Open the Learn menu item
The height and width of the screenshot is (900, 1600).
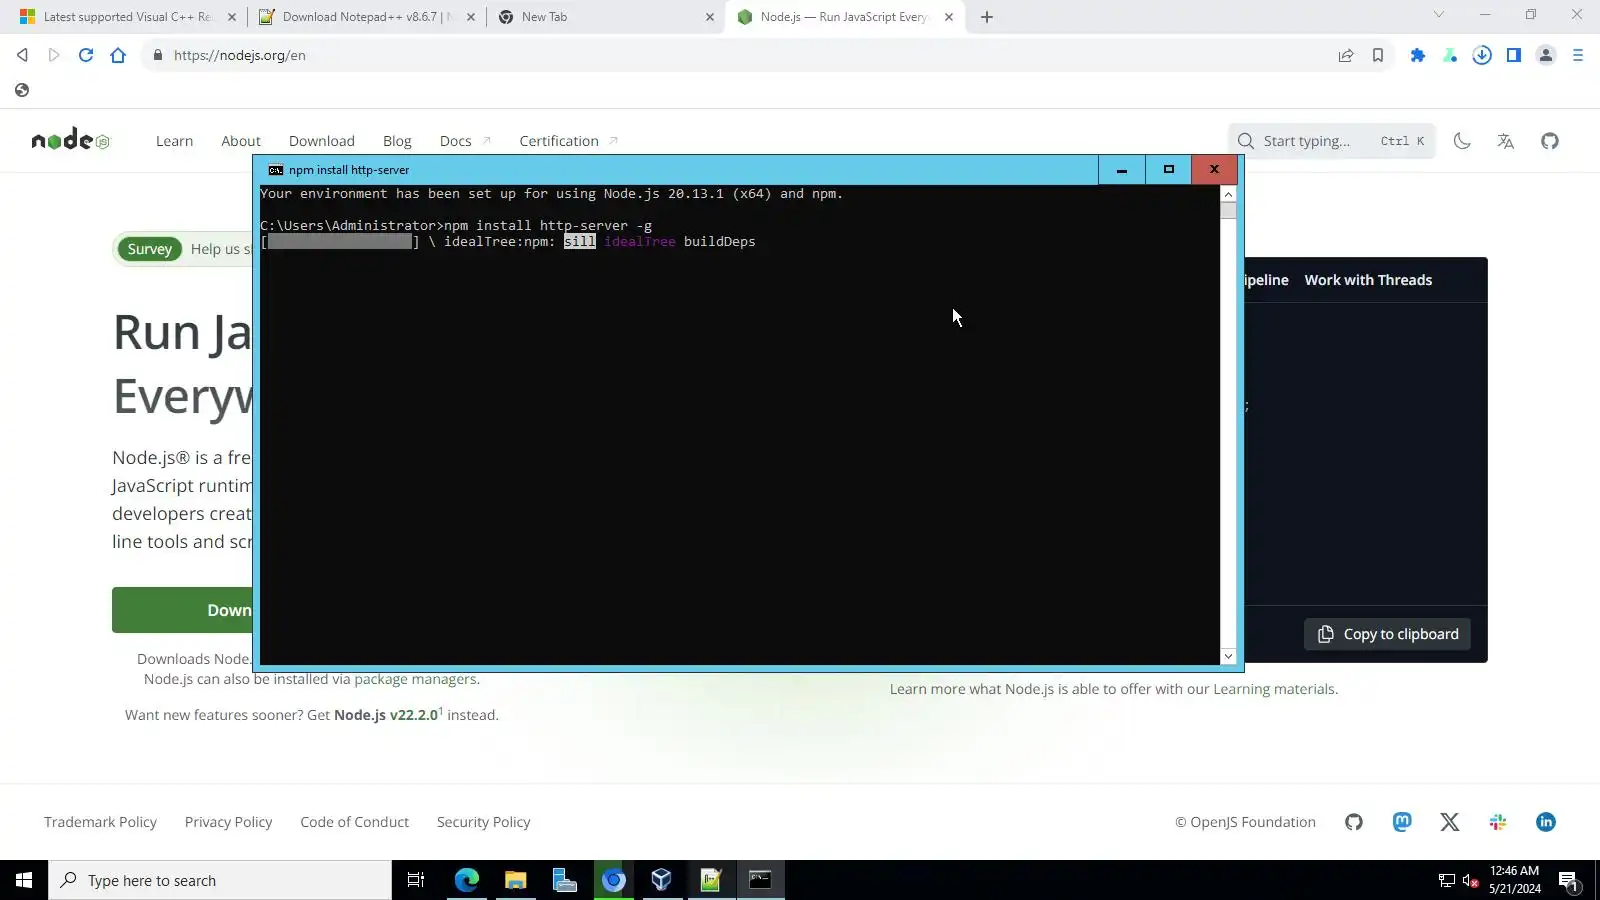pyautogui.click(x=174, y=141)
